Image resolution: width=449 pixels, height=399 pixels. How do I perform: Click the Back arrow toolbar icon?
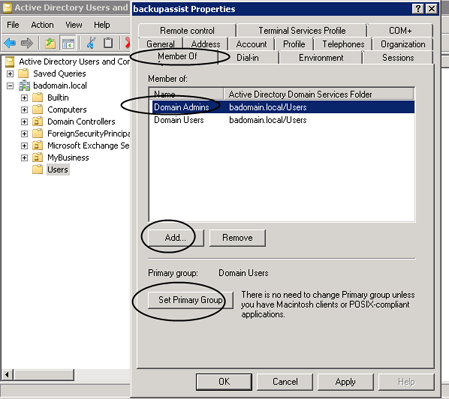tap(10, 43)
